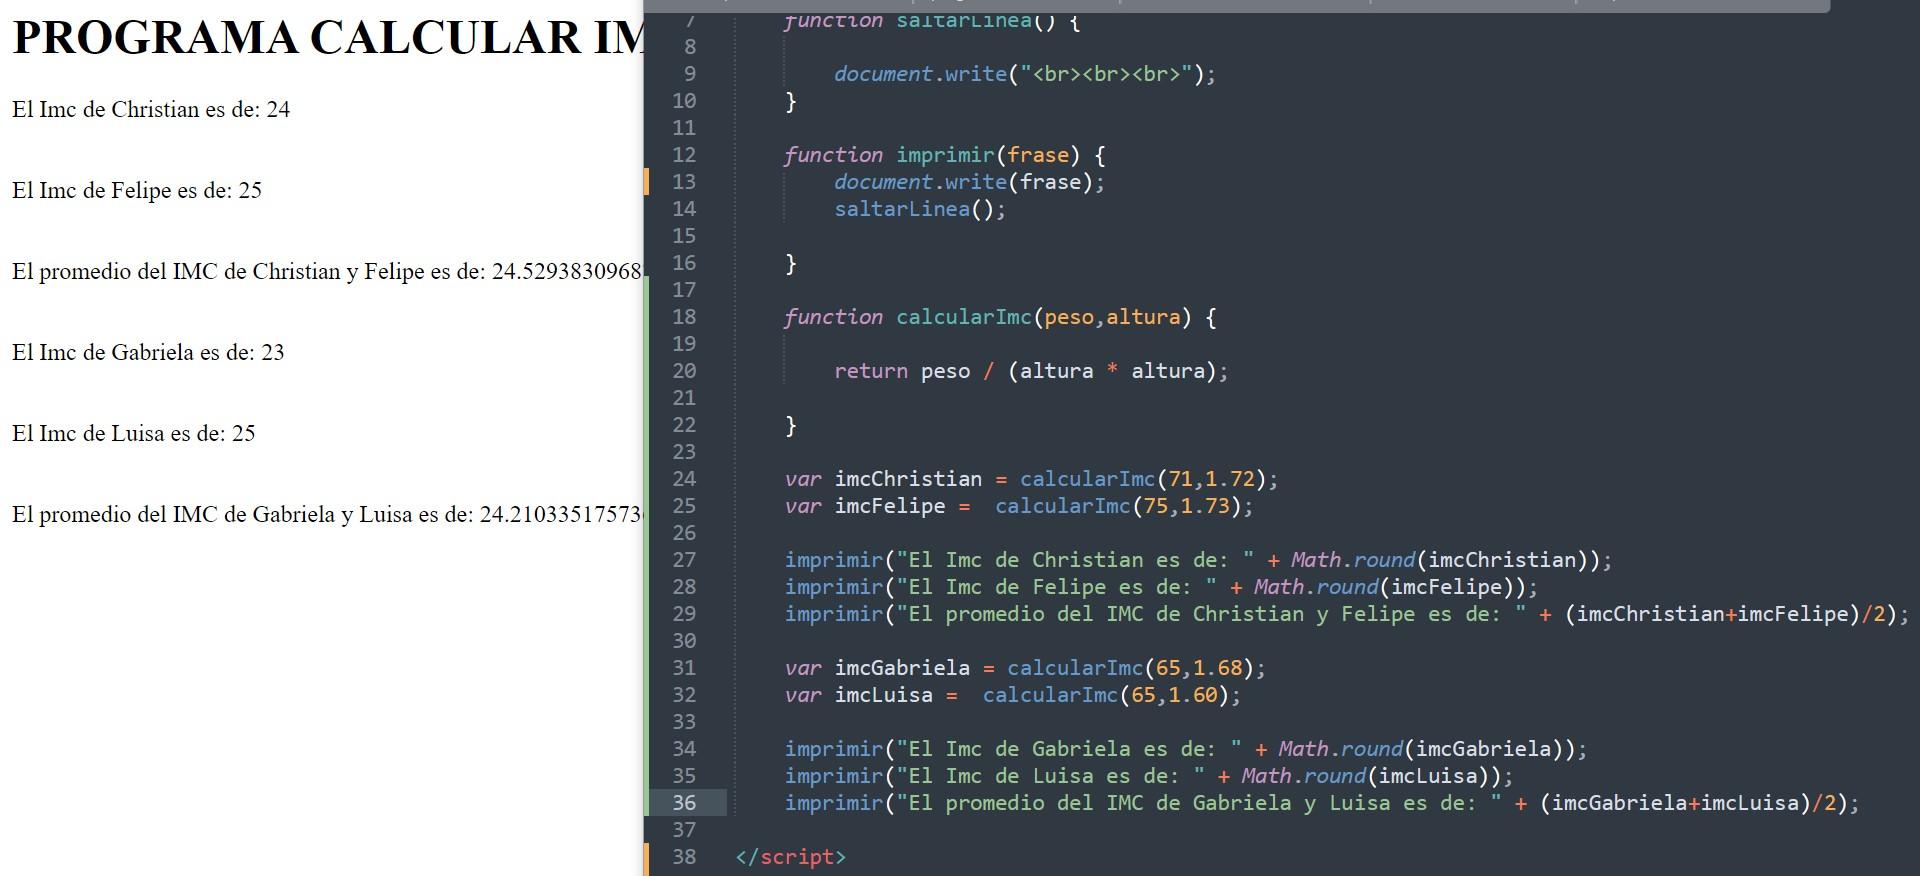
Task: Click the "El Imc de Luisa es de: " string in code
Action: tap(1050, 776)
